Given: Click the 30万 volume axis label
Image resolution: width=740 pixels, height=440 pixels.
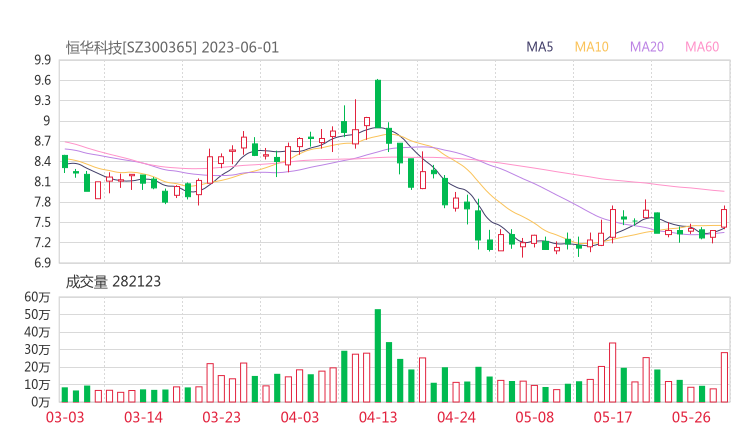Looking at the screenshot, I should click(37, 349).
